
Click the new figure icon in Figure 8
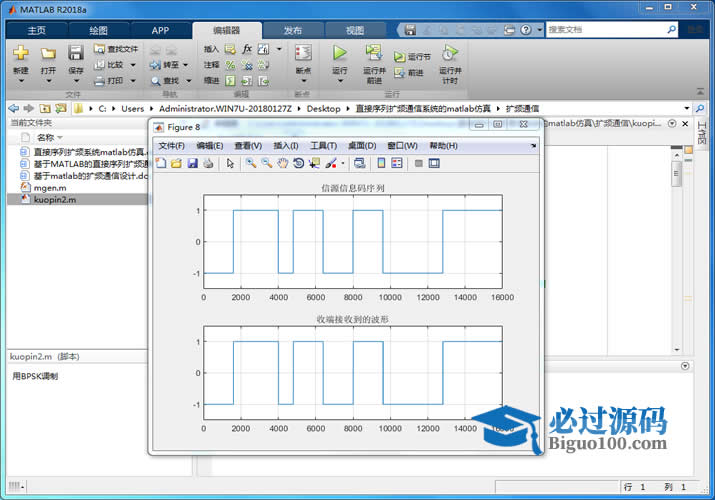click(x=161, y=163)
